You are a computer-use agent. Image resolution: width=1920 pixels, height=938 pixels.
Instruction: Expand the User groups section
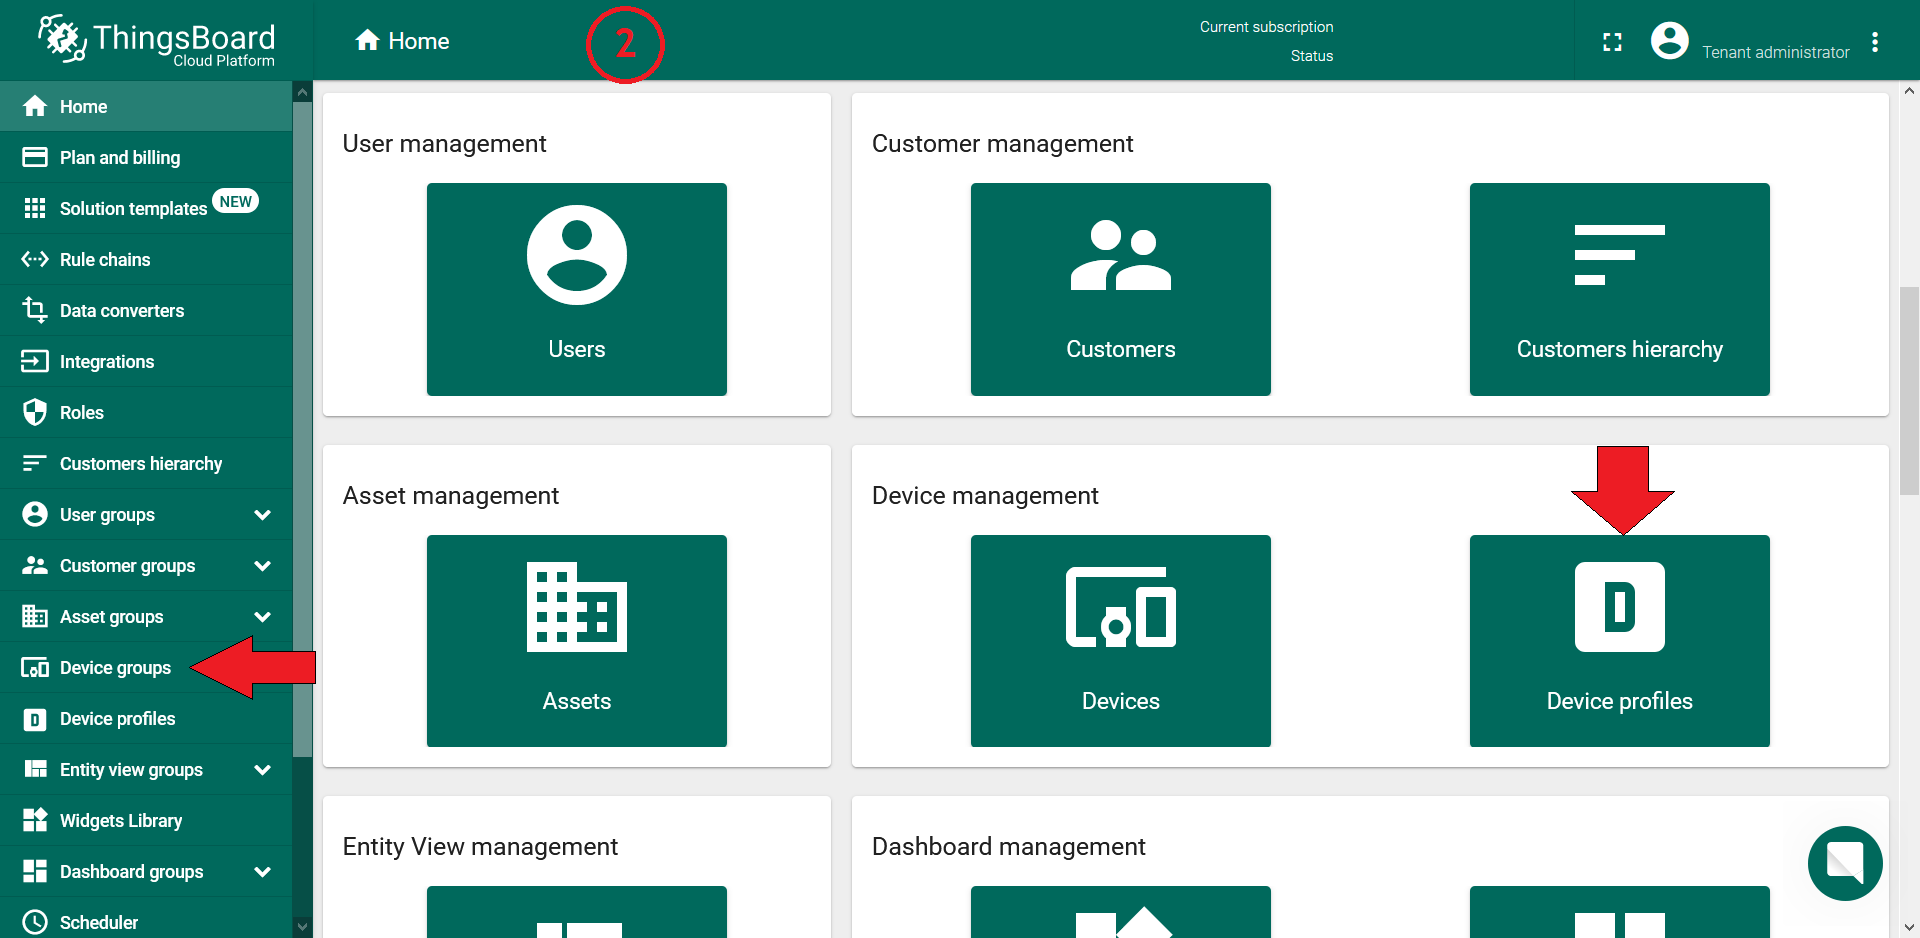coord(262,514)
